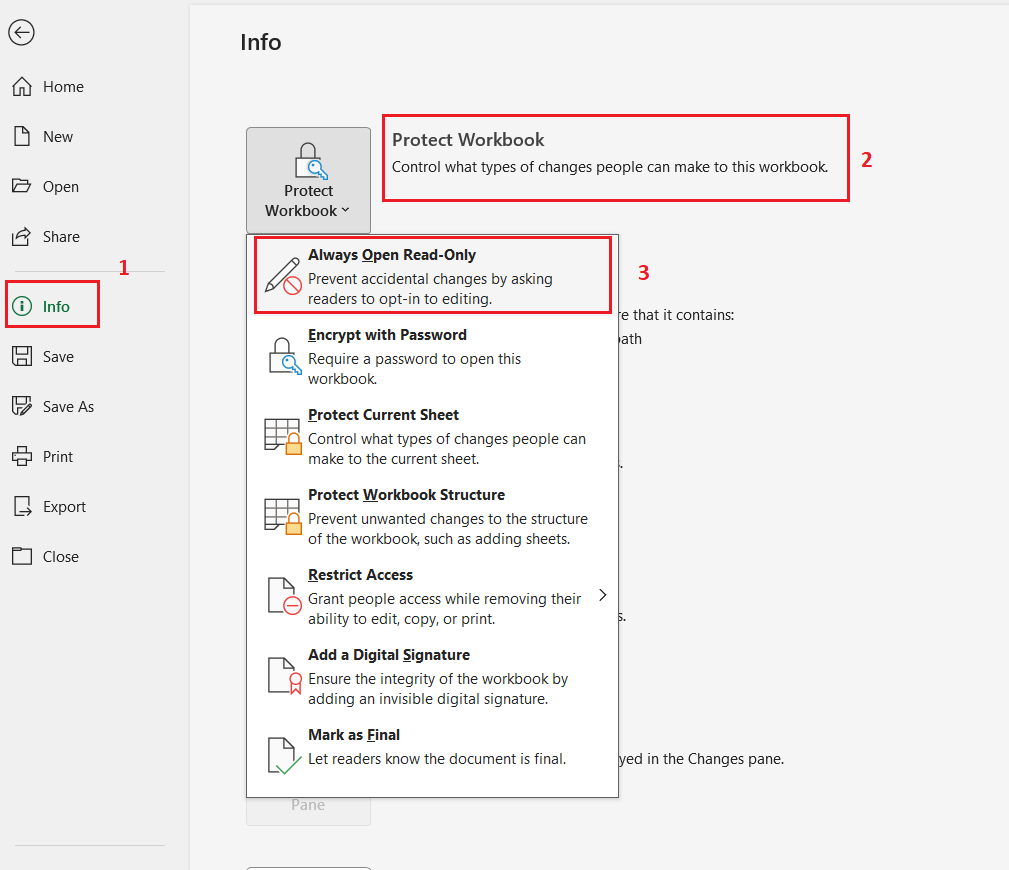Click the Home house icon

click(x=22, y=87)
